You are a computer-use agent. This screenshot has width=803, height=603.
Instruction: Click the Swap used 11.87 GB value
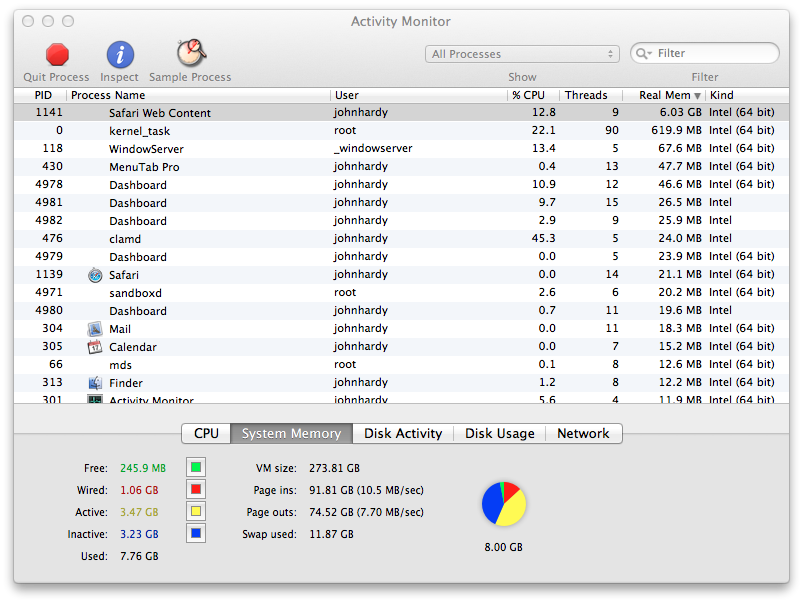tap(331, 534)
